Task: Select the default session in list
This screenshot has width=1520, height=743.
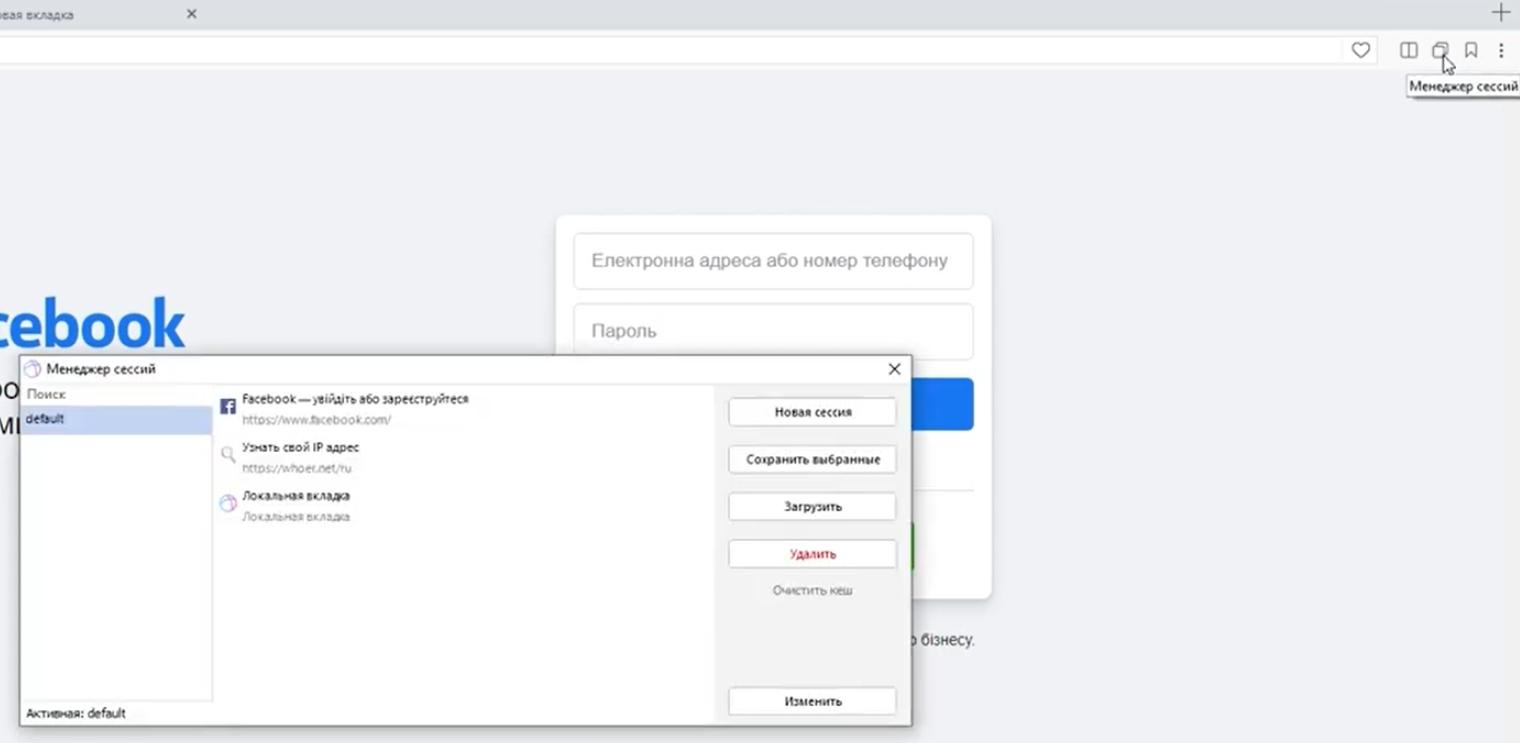Action: click(x=116, y=420)
